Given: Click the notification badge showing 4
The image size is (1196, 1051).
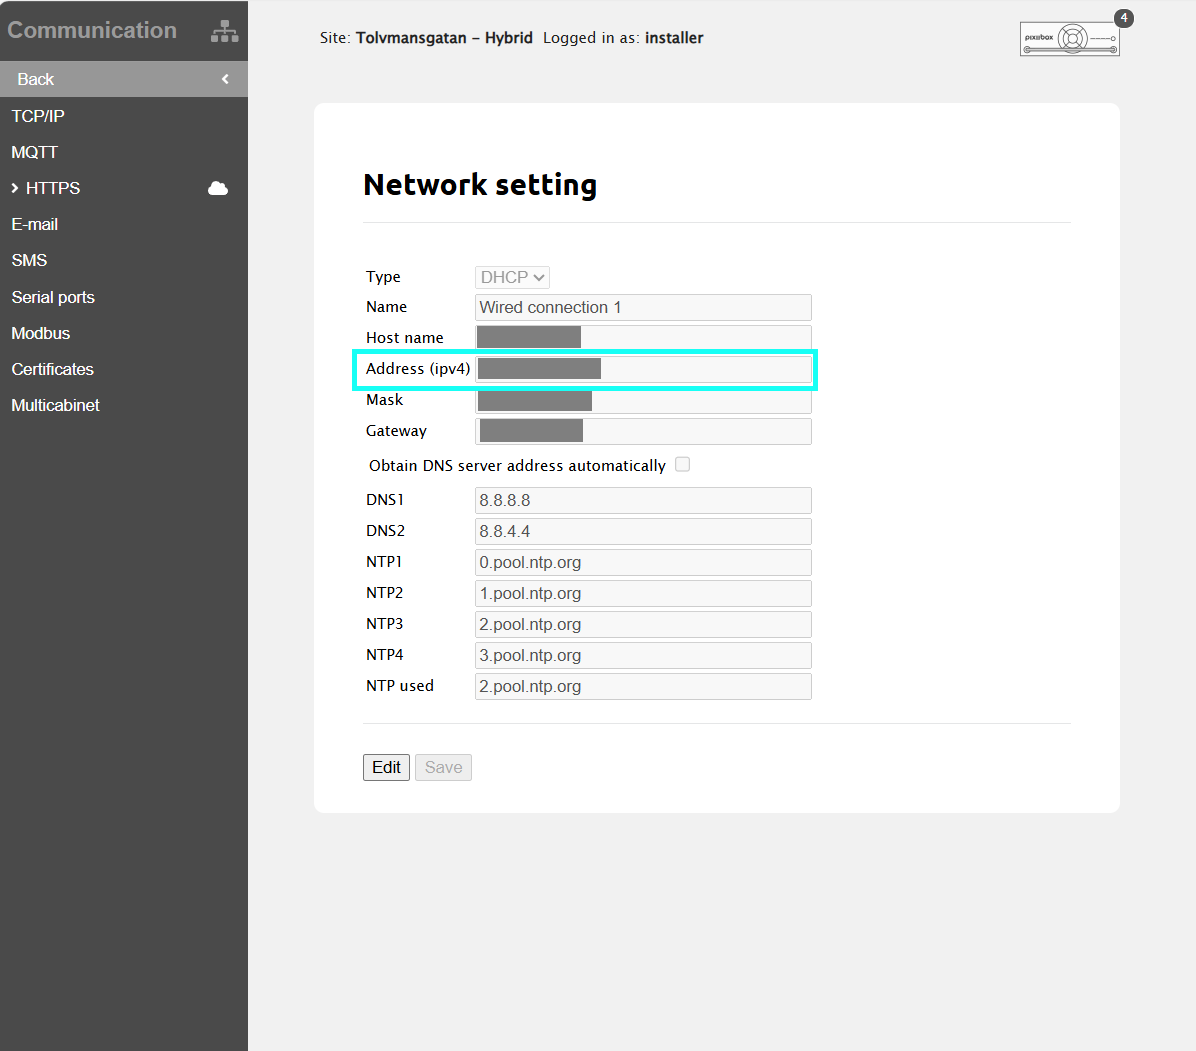Looking at the screenshot, I should (1124, 18).
